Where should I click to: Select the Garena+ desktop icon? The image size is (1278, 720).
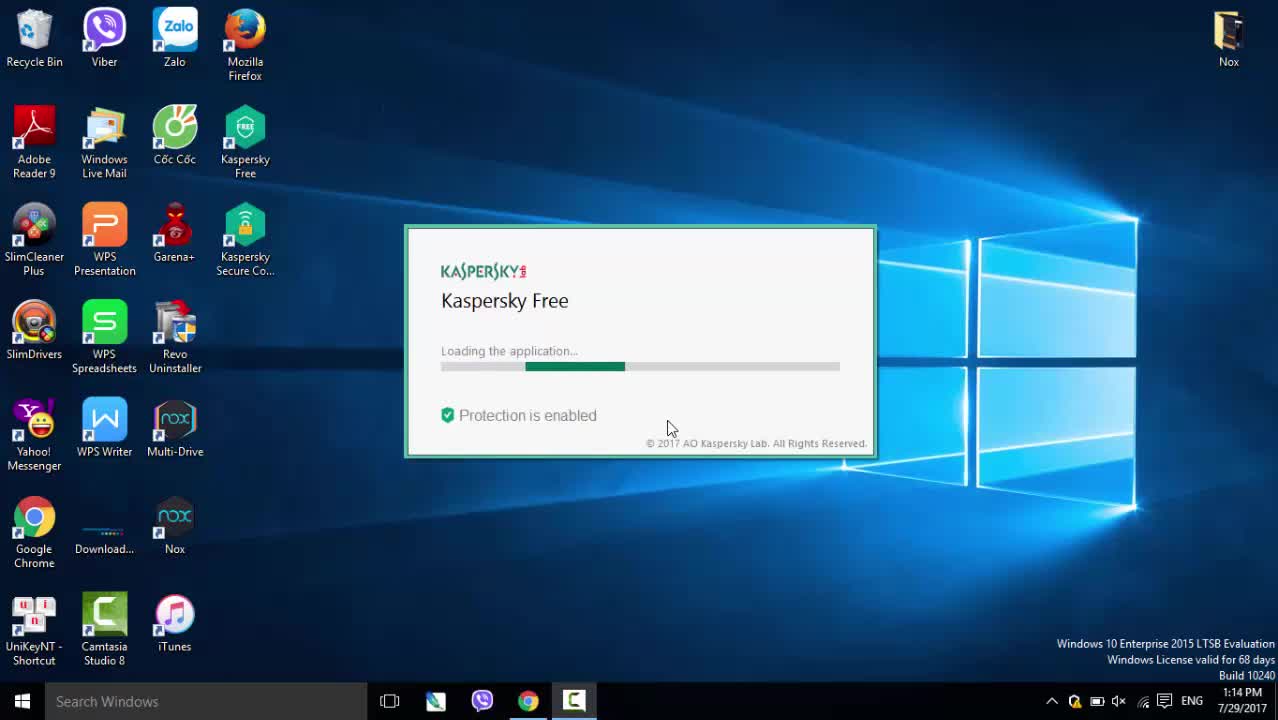[175, 234]
